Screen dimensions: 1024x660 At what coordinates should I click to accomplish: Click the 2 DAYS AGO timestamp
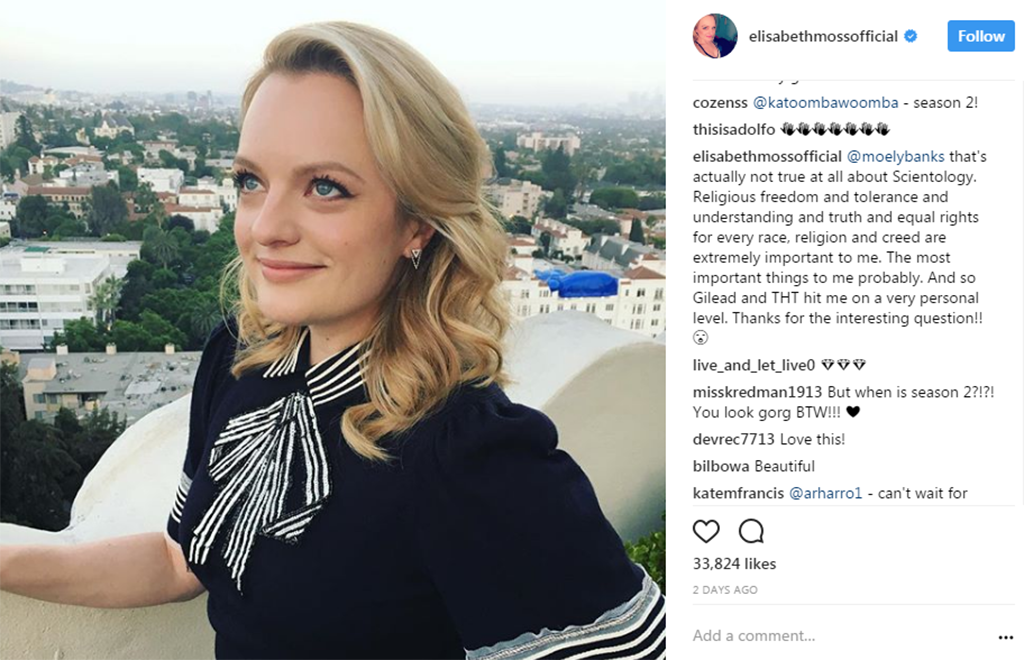(x=725, y=589)
